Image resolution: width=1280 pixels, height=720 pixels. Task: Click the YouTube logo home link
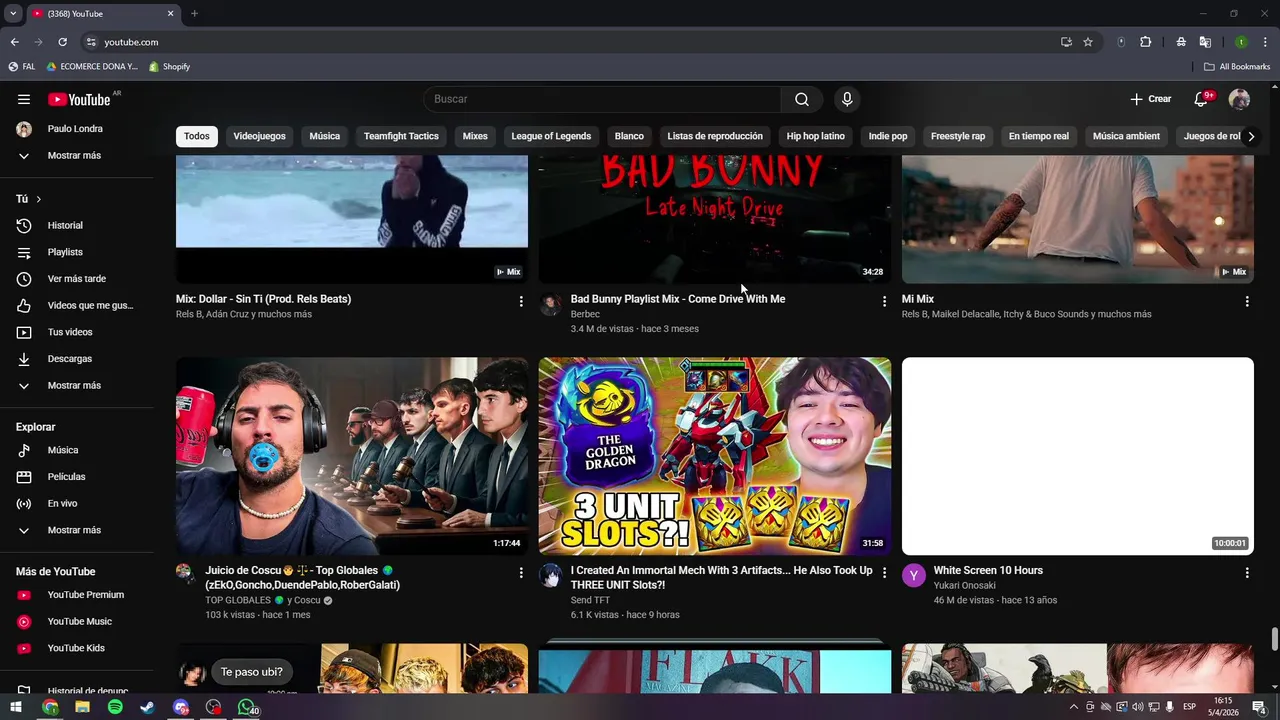pos(79,99)
